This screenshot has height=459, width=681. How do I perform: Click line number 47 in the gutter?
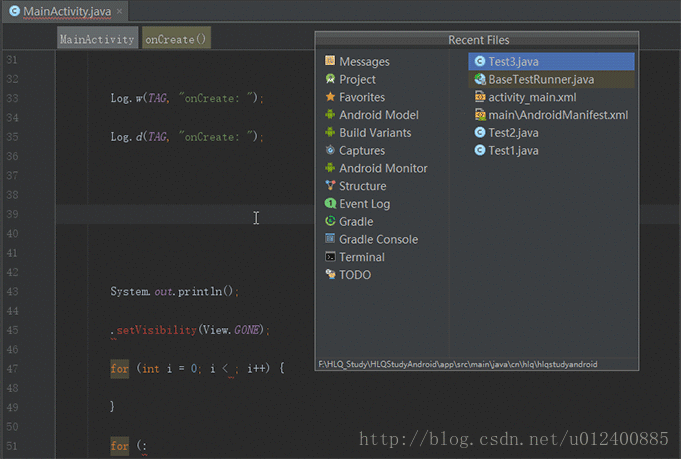pos(13,369)
